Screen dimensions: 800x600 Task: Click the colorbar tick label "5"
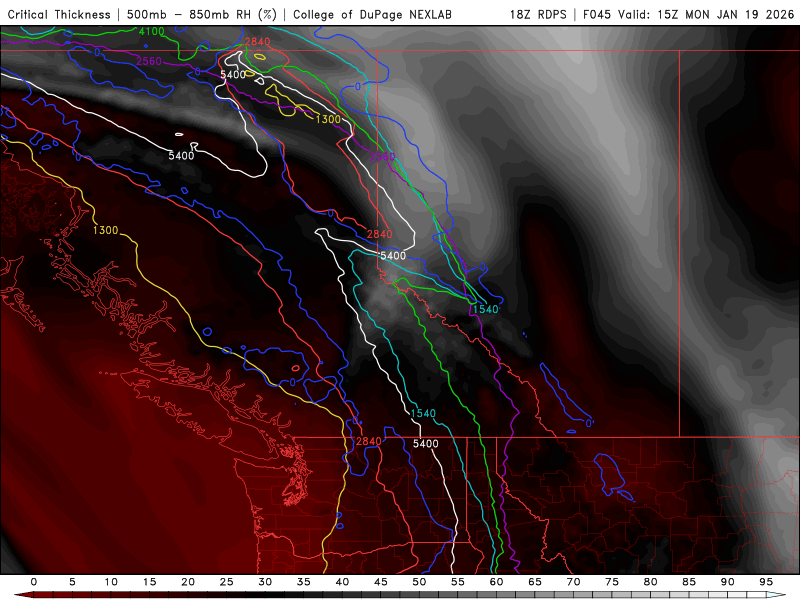[x=72, y=582]
